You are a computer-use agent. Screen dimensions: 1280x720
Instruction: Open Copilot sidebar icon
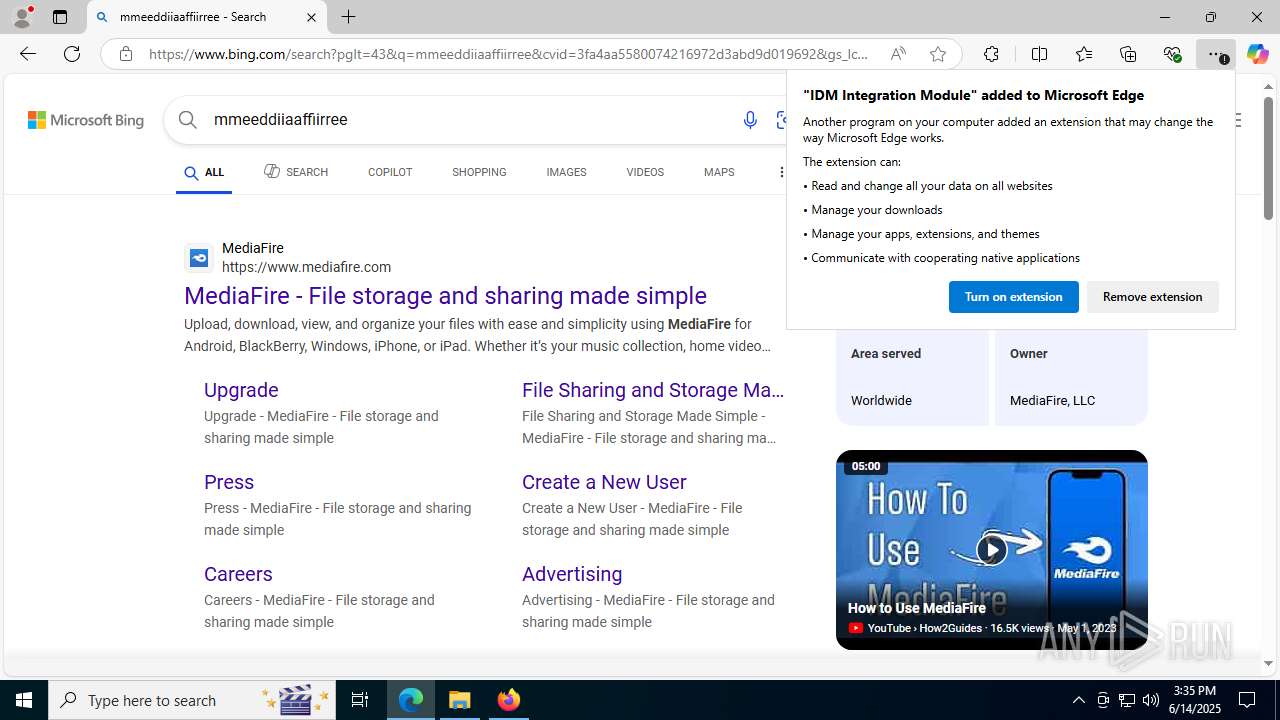[1257, 54]
